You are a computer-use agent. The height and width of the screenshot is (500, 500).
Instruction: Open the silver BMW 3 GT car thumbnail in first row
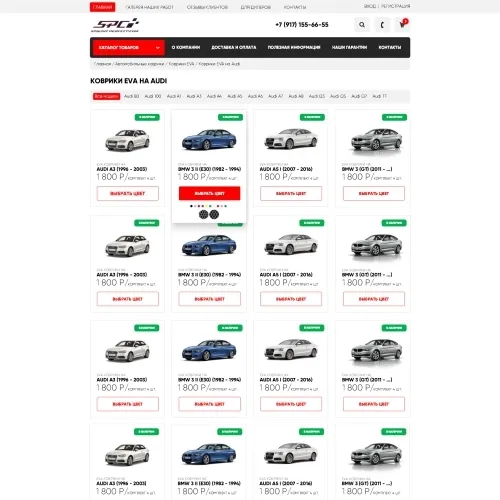tap(376, 140)
